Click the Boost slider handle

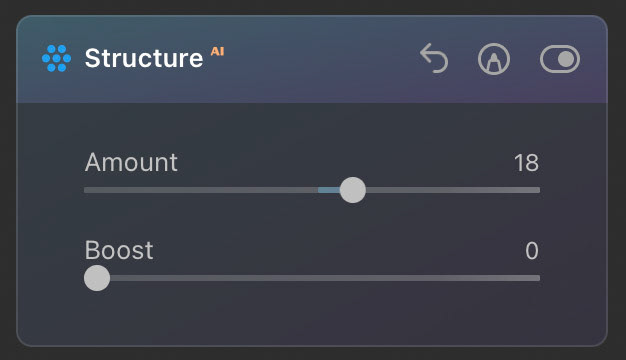pyautogui.click(x=97, y=278)
